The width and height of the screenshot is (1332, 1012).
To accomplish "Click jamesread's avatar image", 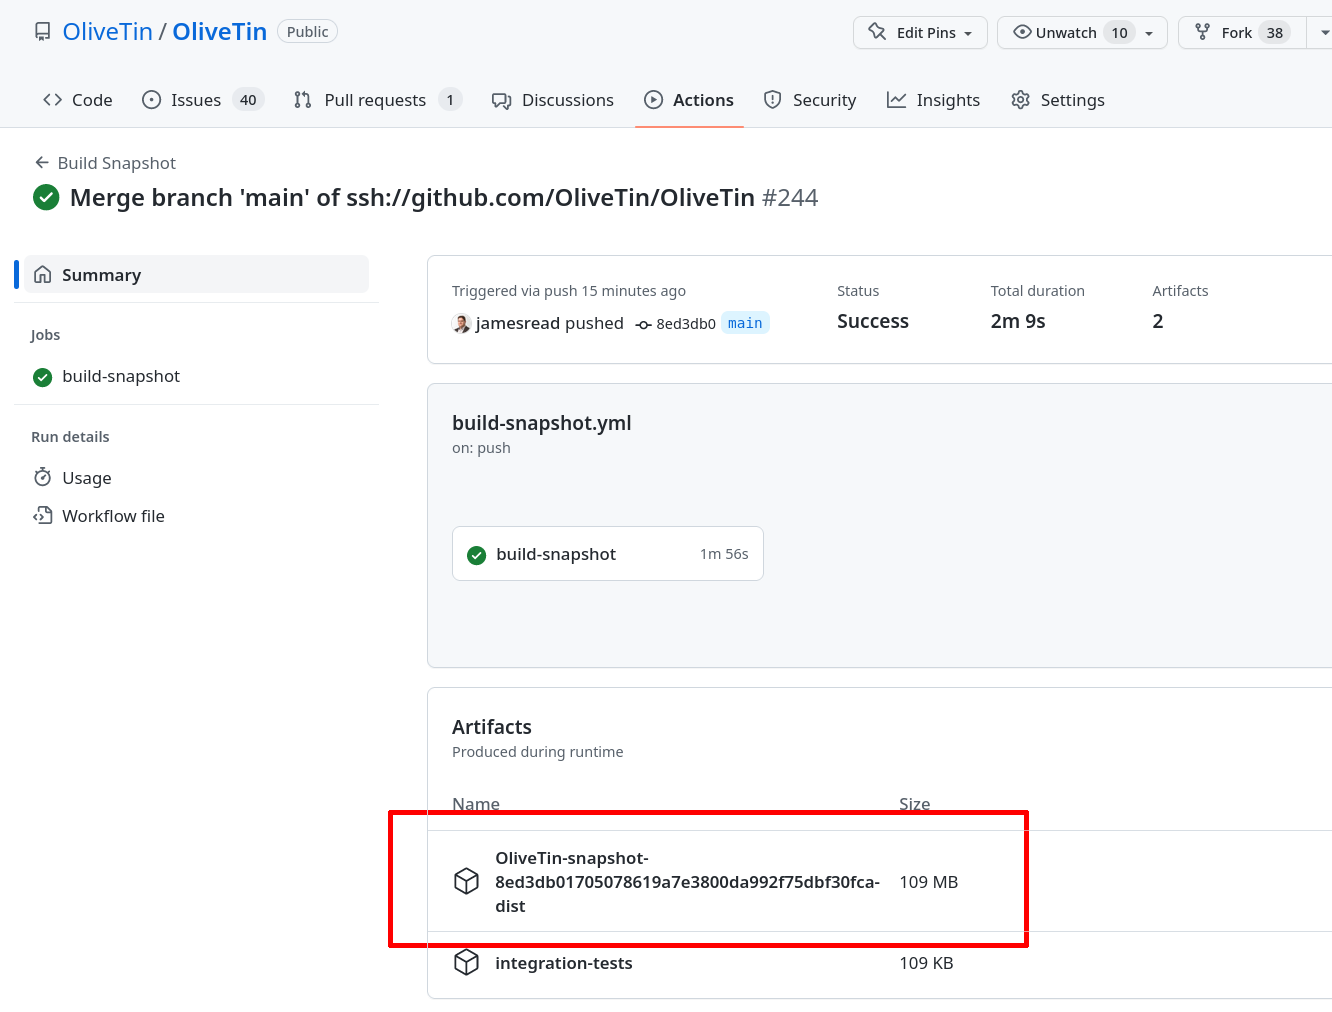I will [x=461, y=323].
